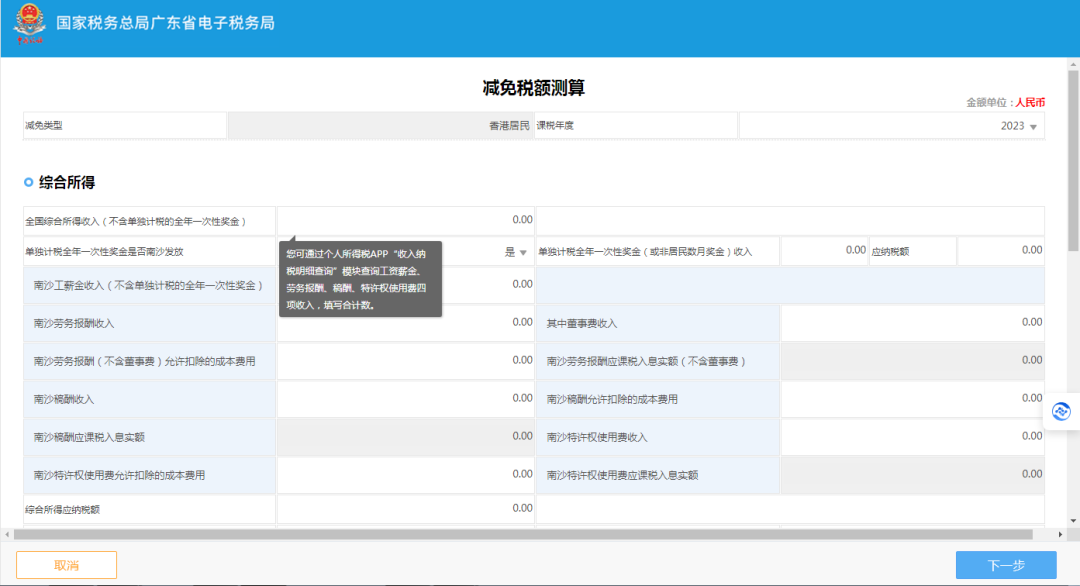Click the left arrow of horizontal scrollbar
This screenshot has width=1080, height=586.
point(7,534)
